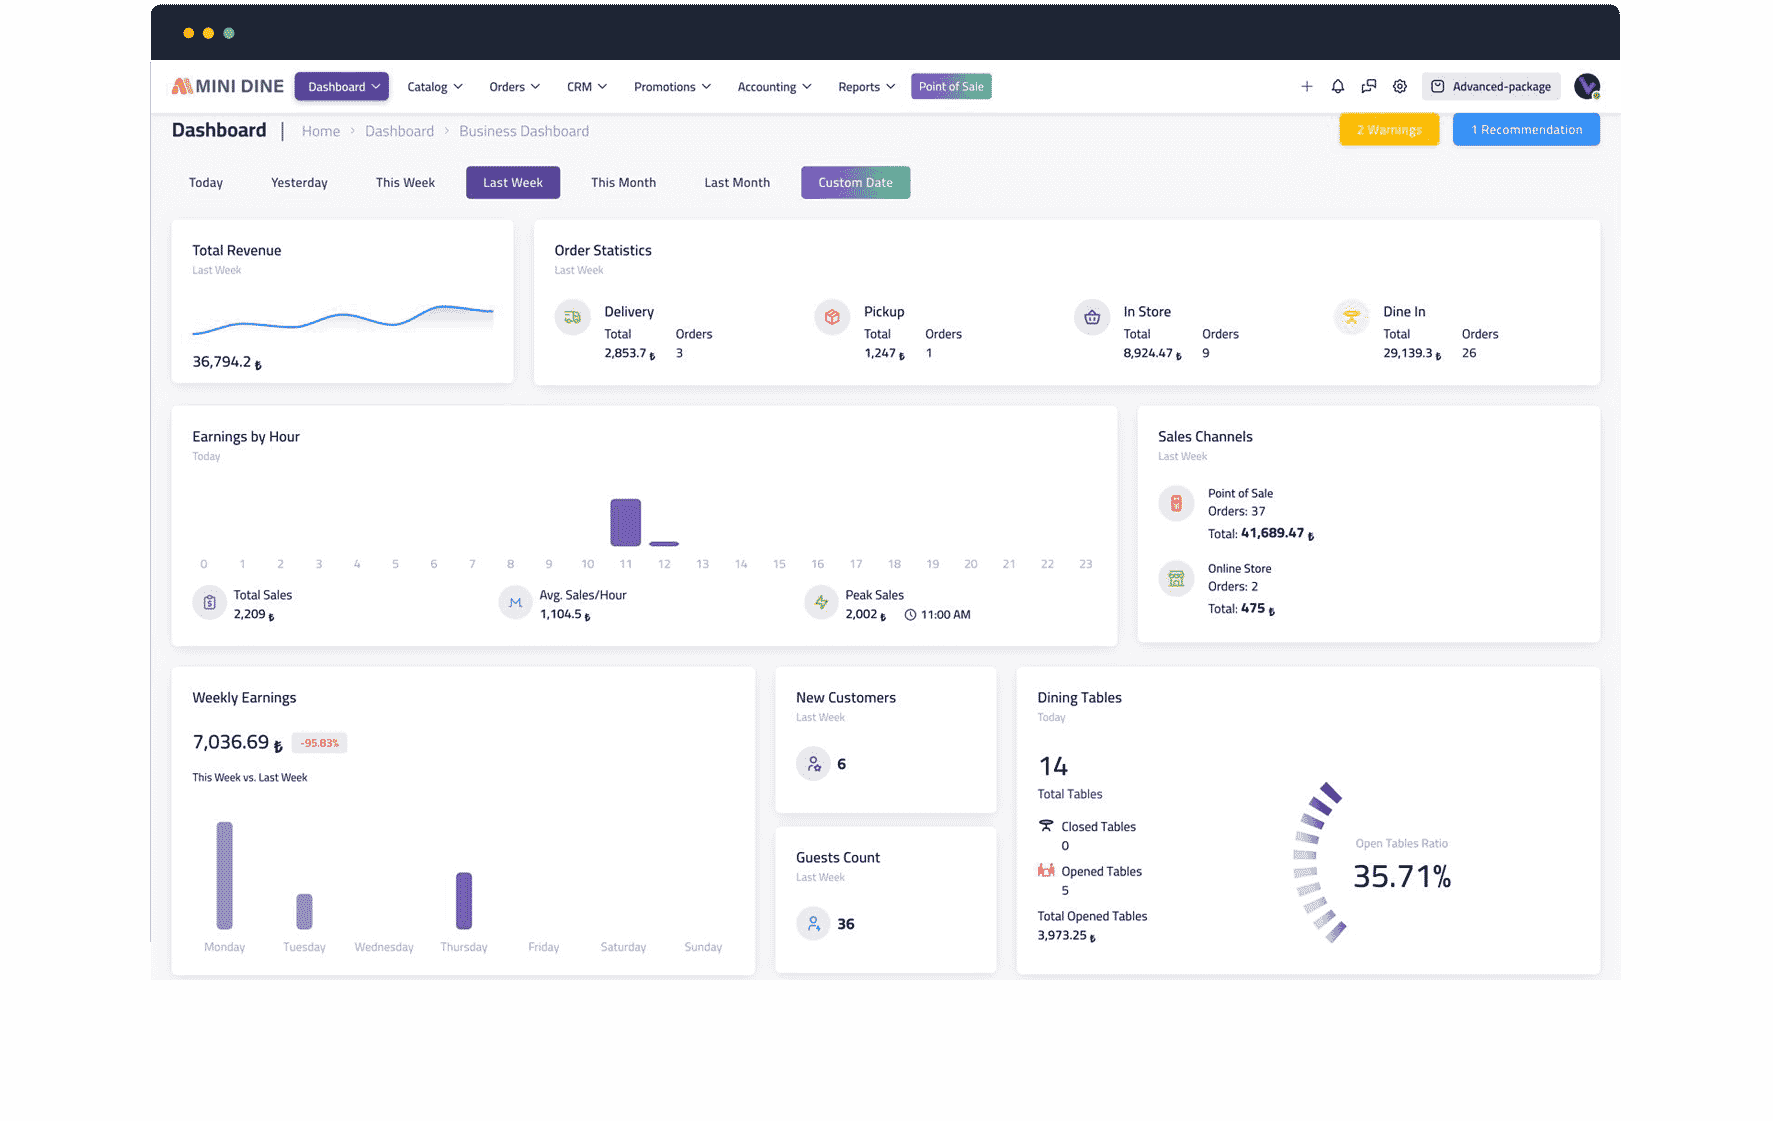
Task: Switch to This Week filter
Action: tap(405, 183)
